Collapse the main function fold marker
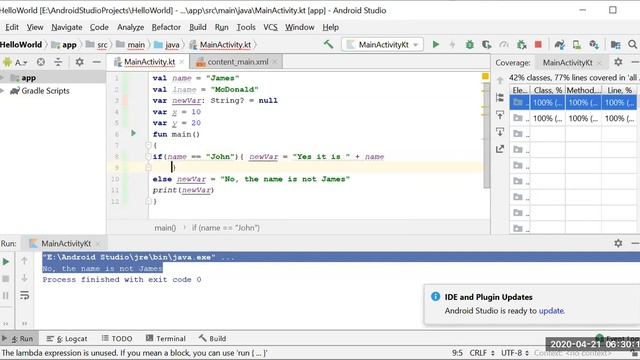Screen dimensions: 640x360 149,145
